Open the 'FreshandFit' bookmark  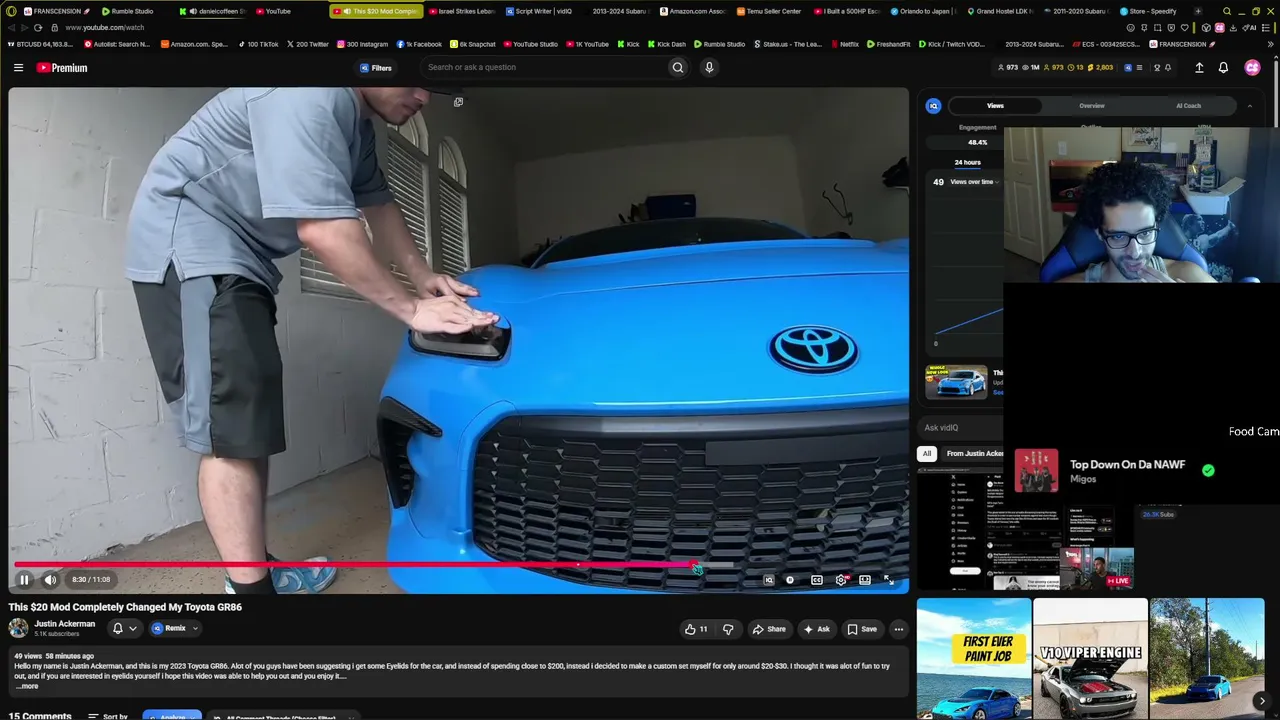(889, 44)
